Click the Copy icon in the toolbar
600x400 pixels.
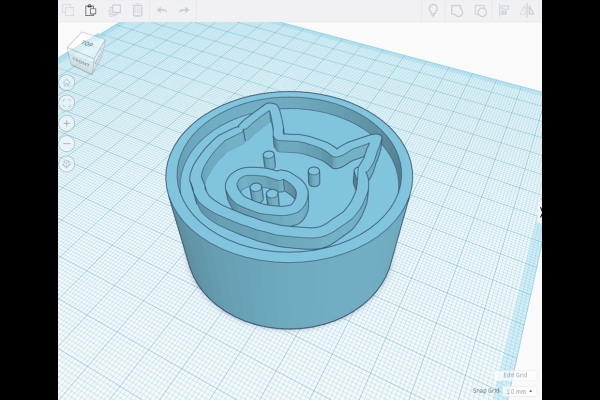[68, 10]
